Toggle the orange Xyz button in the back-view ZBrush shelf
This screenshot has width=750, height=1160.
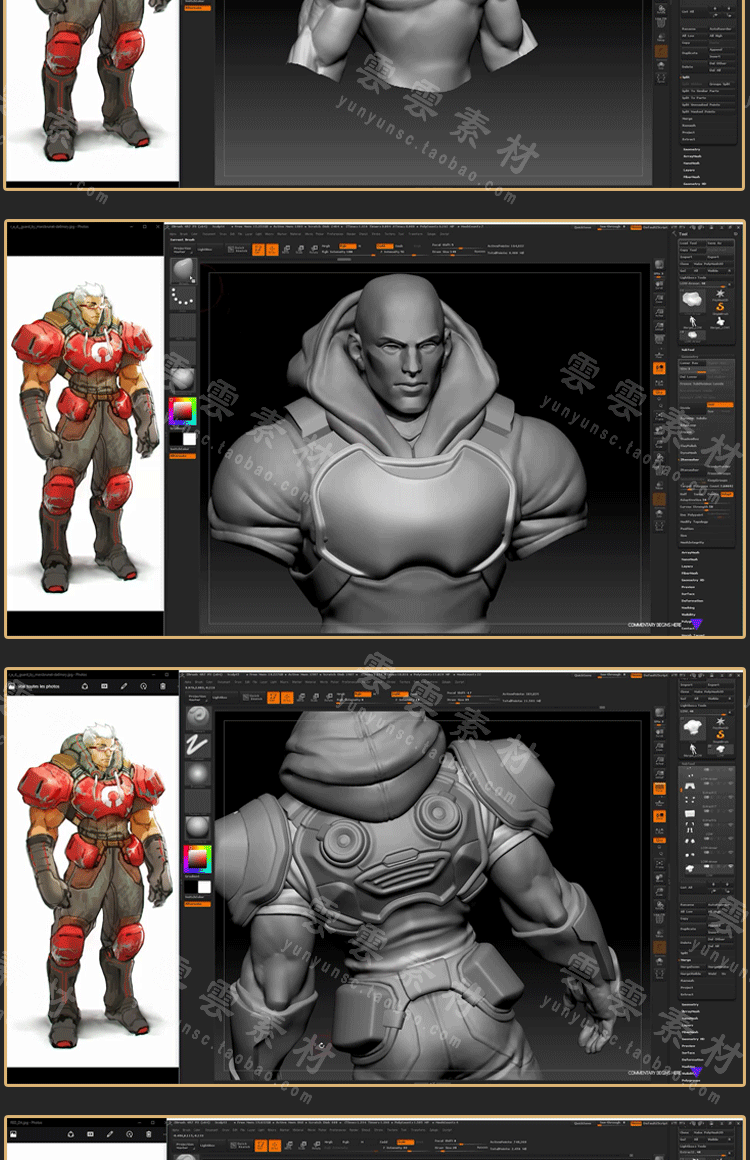659,840
